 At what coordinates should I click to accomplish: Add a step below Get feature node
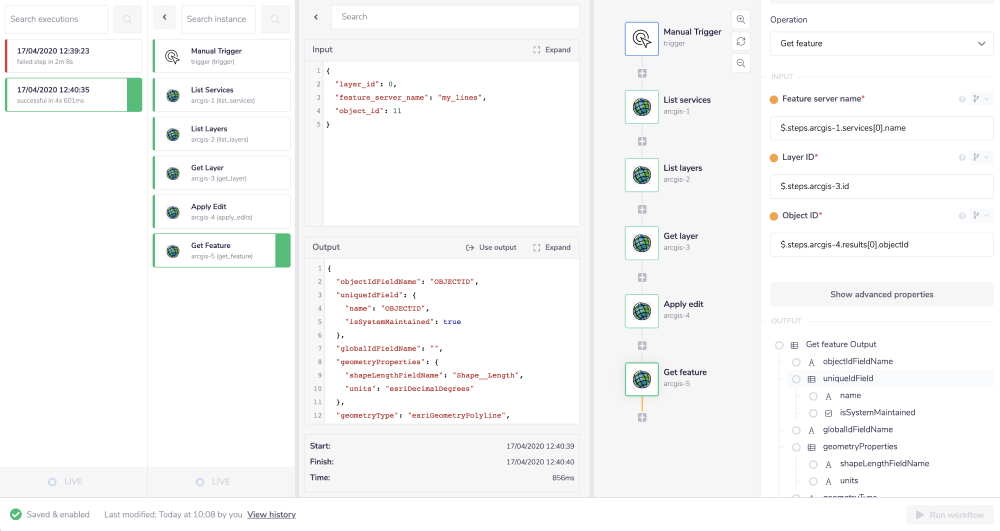coord(642,416)
